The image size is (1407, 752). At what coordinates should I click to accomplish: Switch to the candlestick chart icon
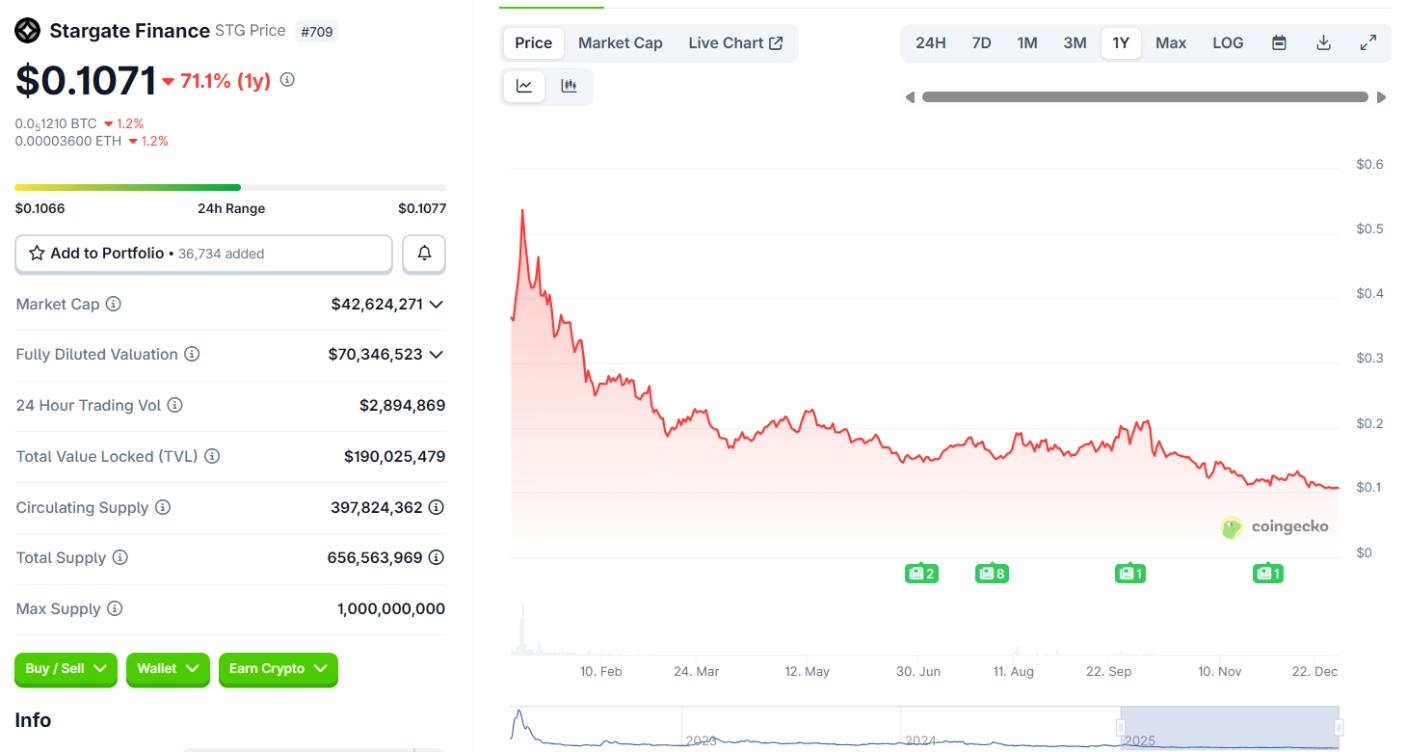569,86
